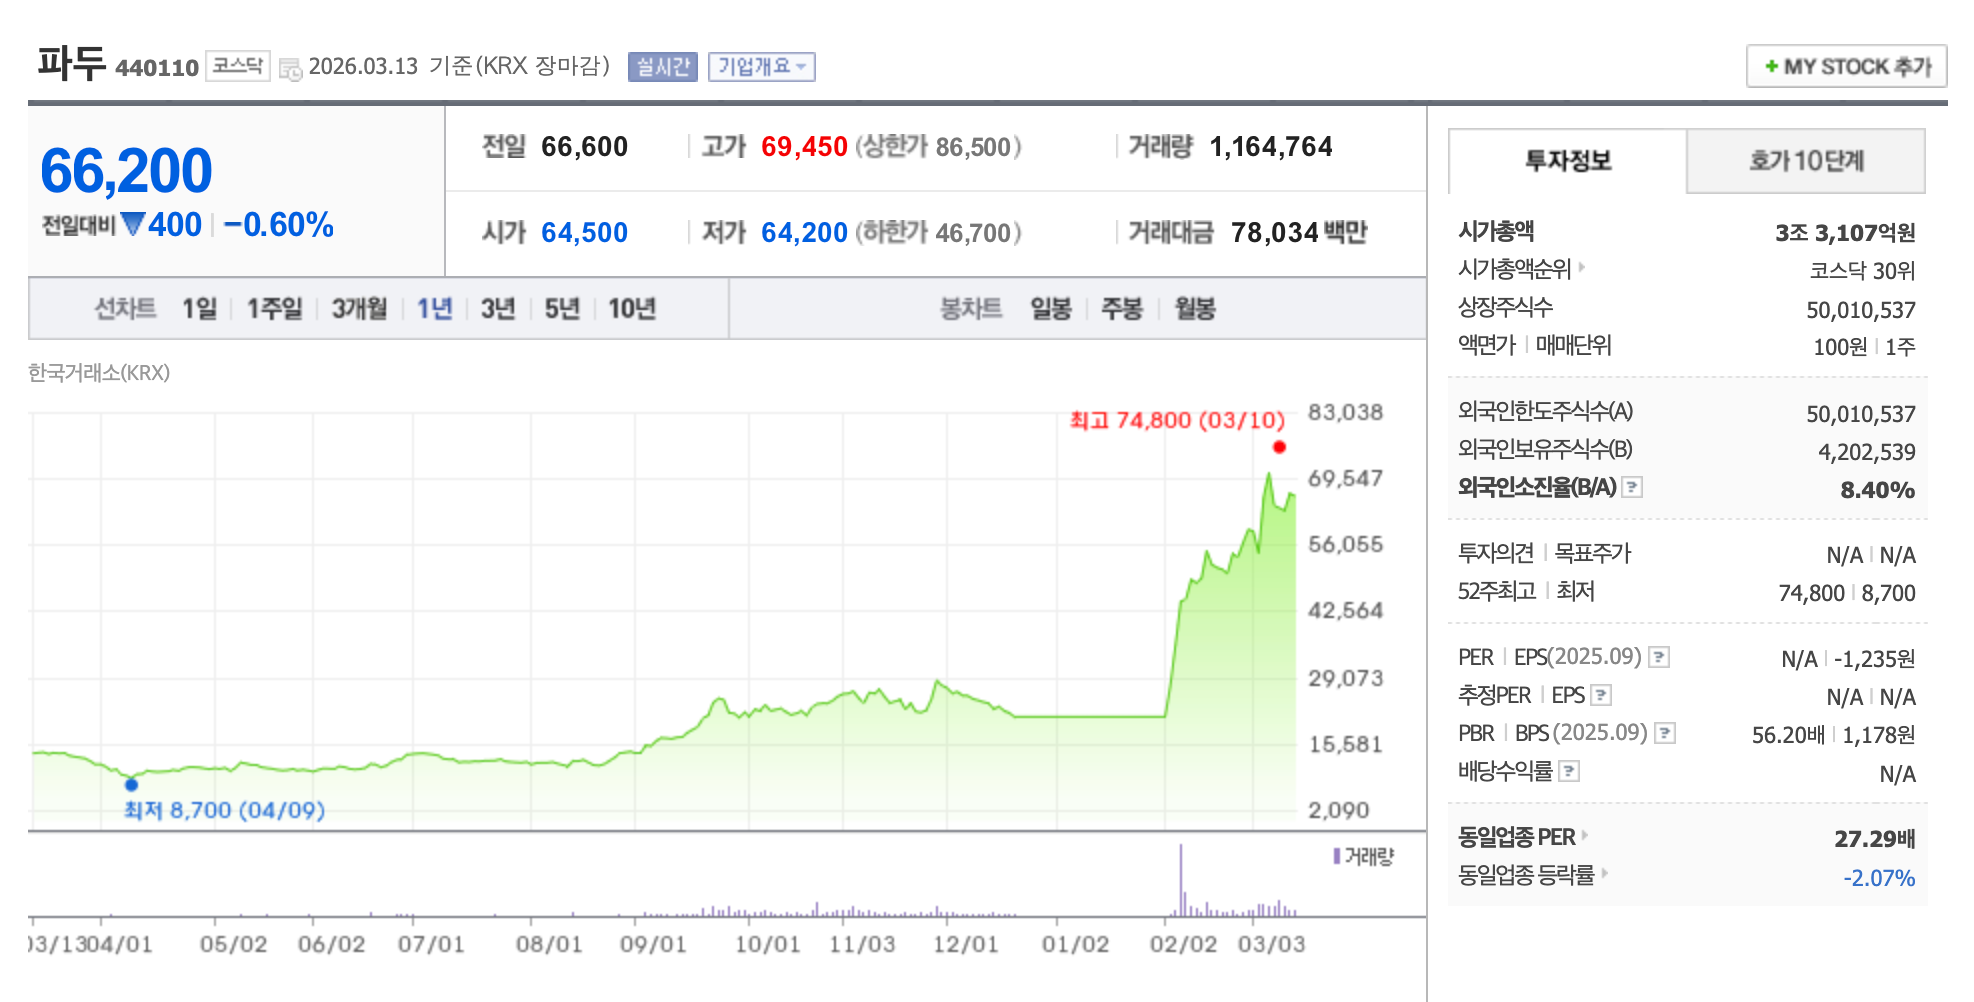Viewport: 1974px width, 1002px height.
Task: Click the stock code 440110
Action: 157,68
